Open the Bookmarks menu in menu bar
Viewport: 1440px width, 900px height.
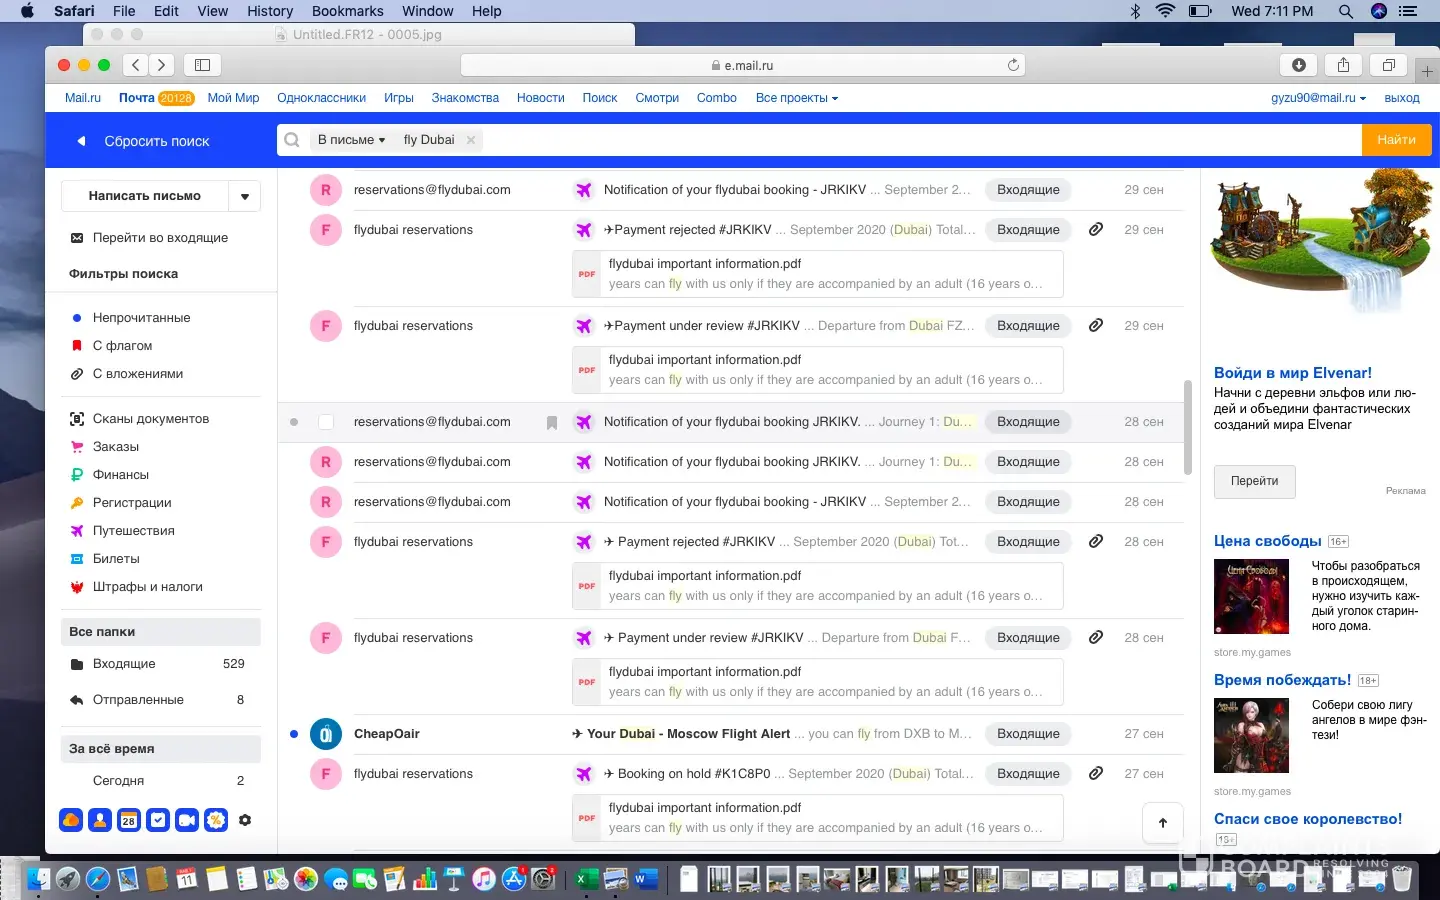click(347, 11)
